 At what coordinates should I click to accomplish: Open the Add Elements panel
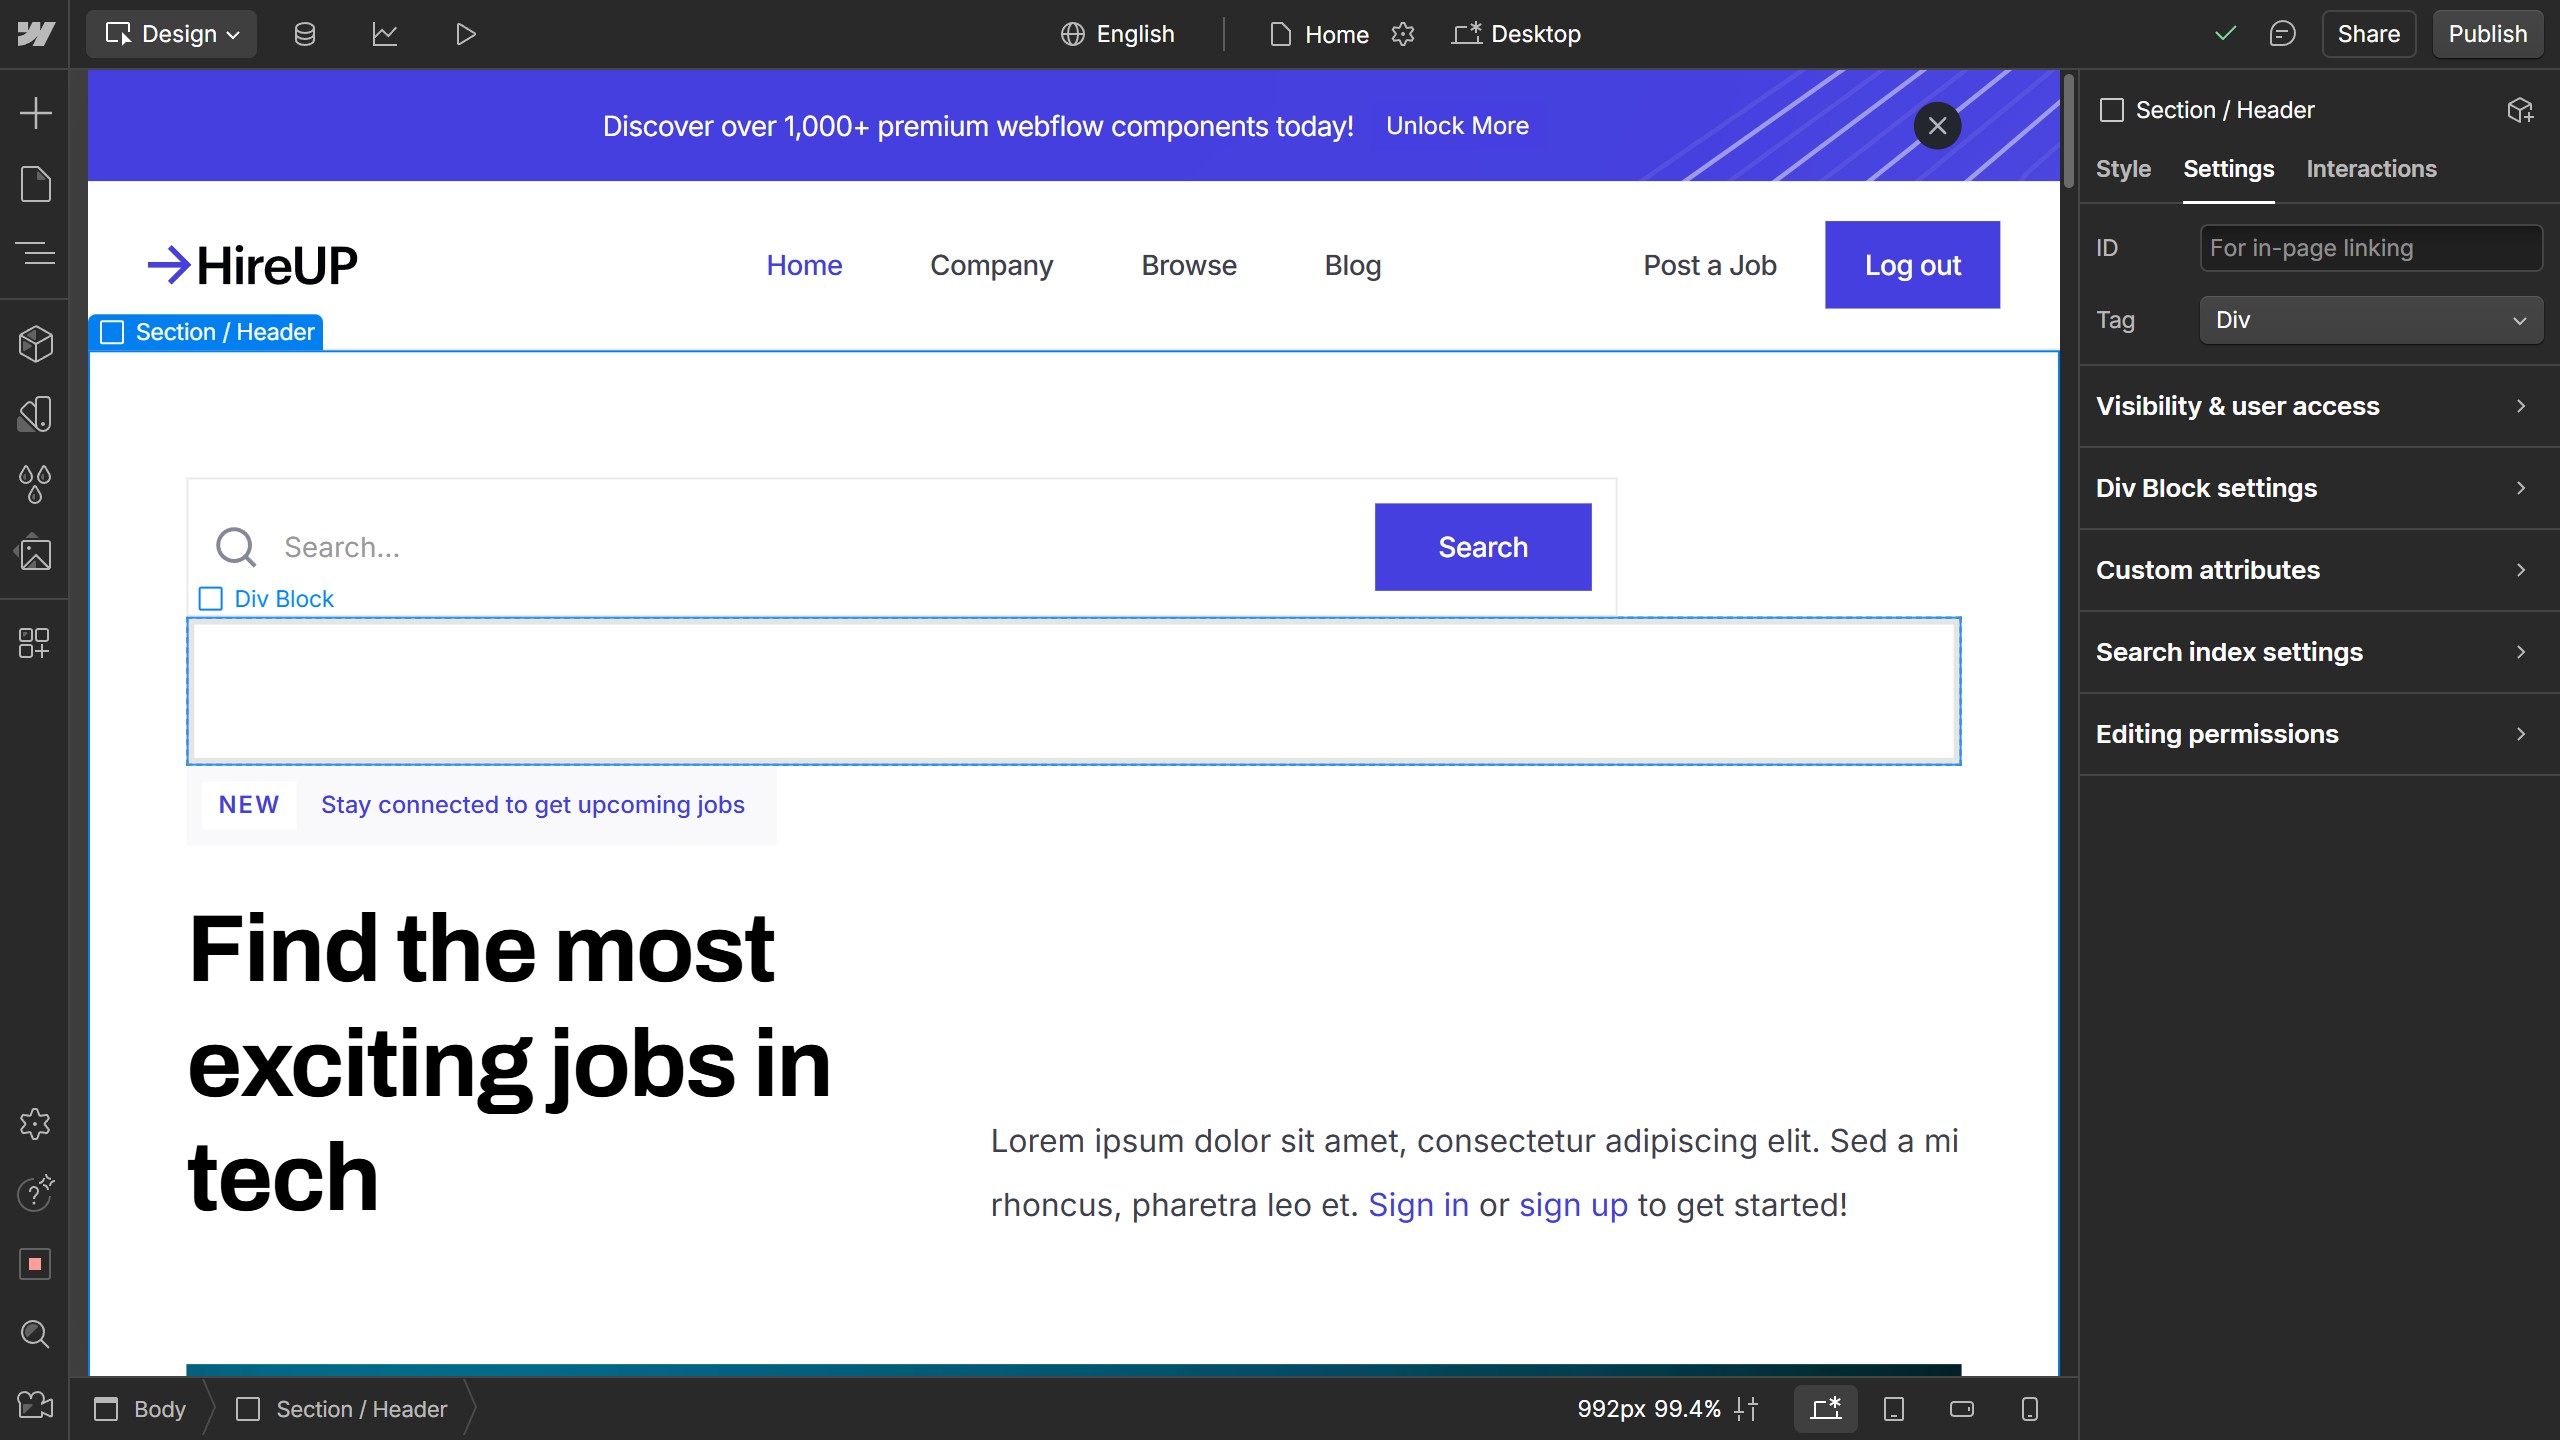coord(35,113)
